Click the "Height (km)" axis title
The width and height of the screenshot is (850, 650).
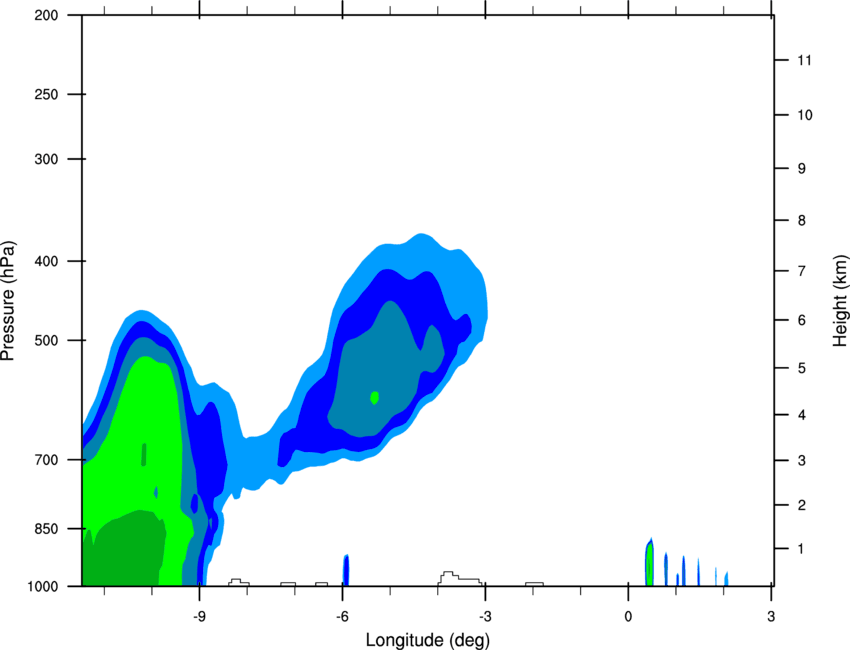click(x=840, y=301)
